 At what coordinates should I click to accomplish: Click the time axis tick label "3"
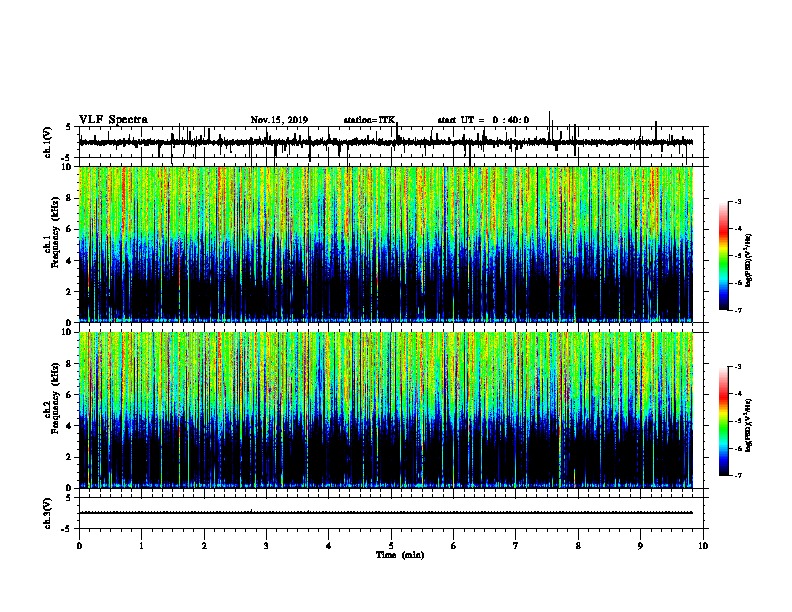click(266, 545)
